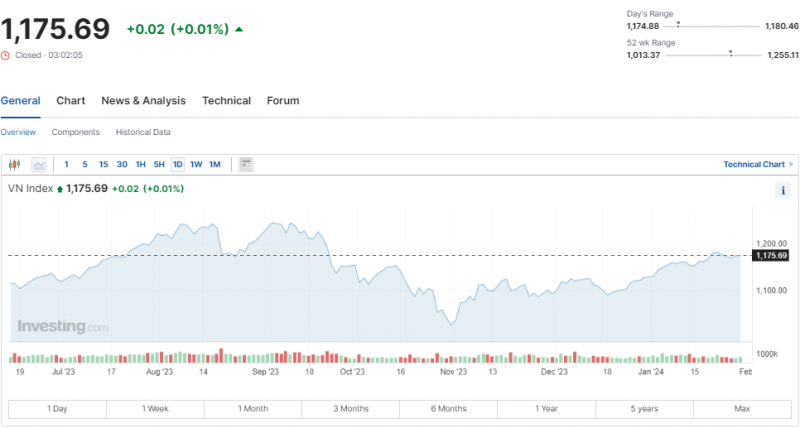Viewport: 800px width, 428px height.
Task: Click the red clock icon beside Closed
Action: pyautogui.click(x=6, y=55)
